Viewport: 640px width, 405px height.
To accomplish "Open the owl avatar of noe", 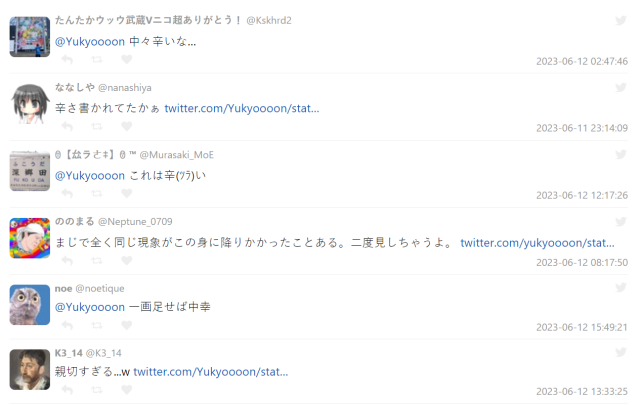I will (x=30, y=305).
